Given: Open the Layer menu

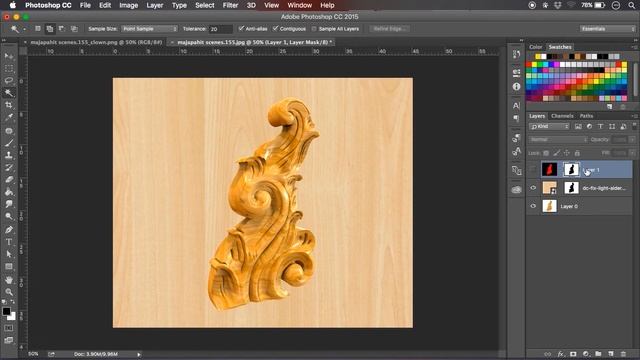Looking at the screenshot, I should tap(155, 5).
